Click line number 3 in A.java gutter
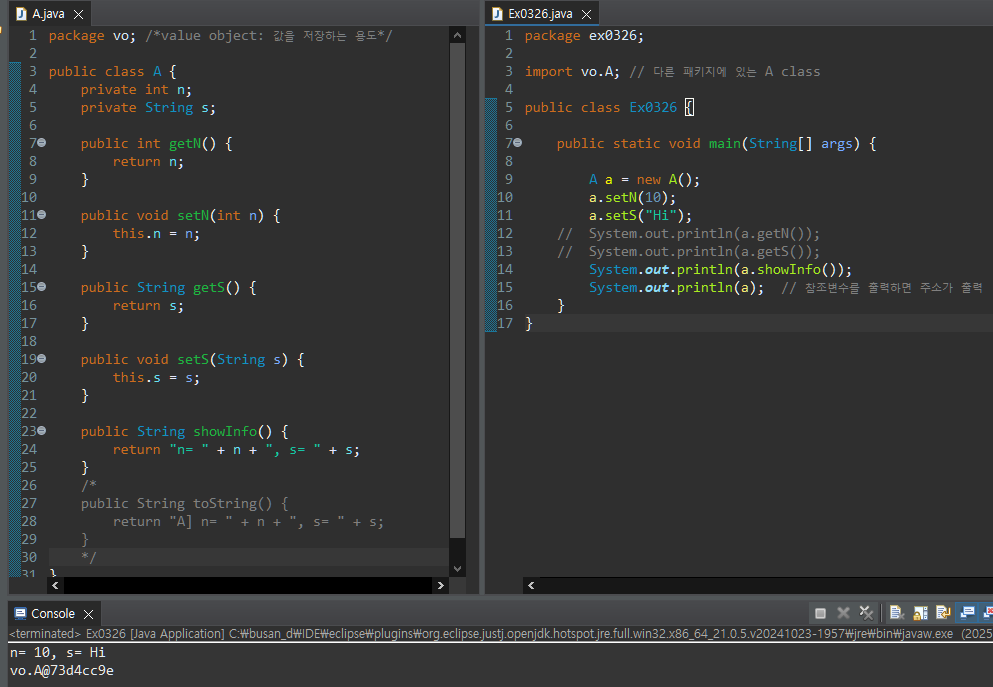 point(33,72)
